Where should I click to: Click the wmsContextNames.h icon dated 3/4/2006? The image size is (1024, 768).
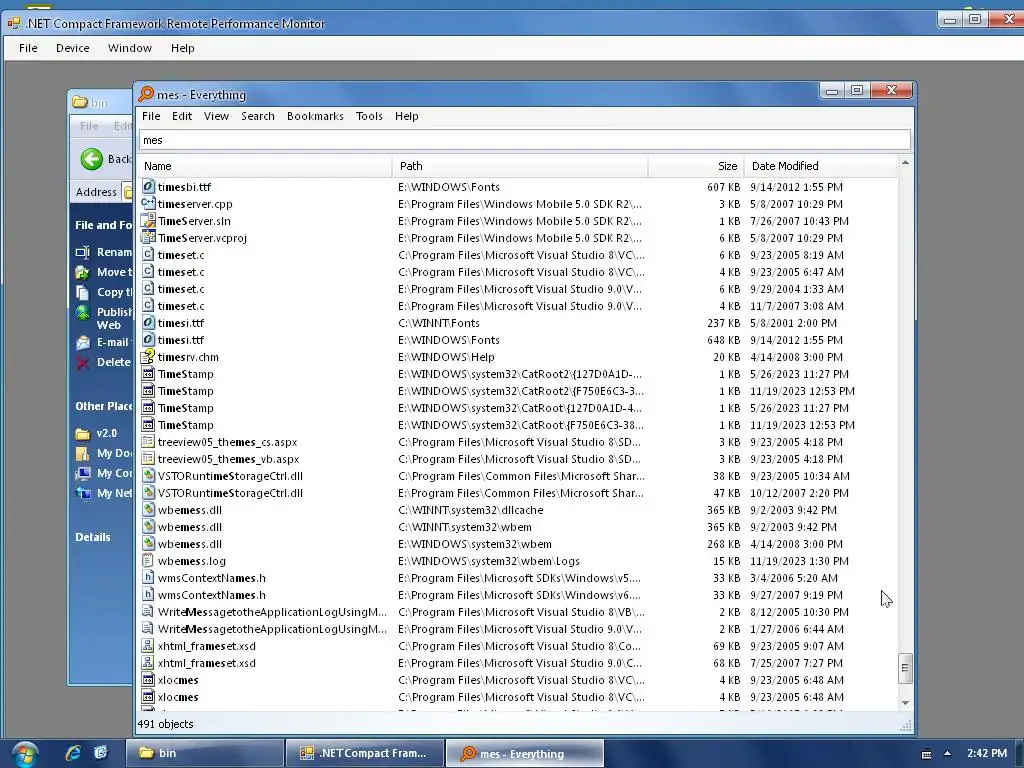148,577
